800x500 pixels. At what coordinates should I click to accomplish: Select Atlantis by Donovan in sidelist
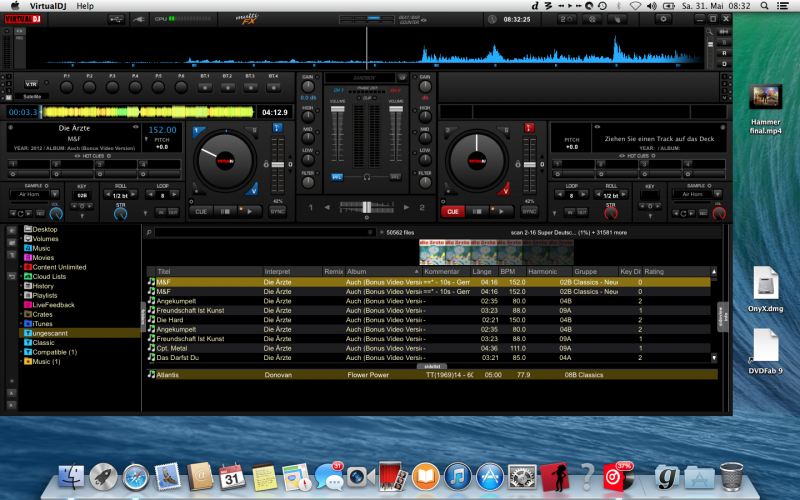tap(432, 374)
